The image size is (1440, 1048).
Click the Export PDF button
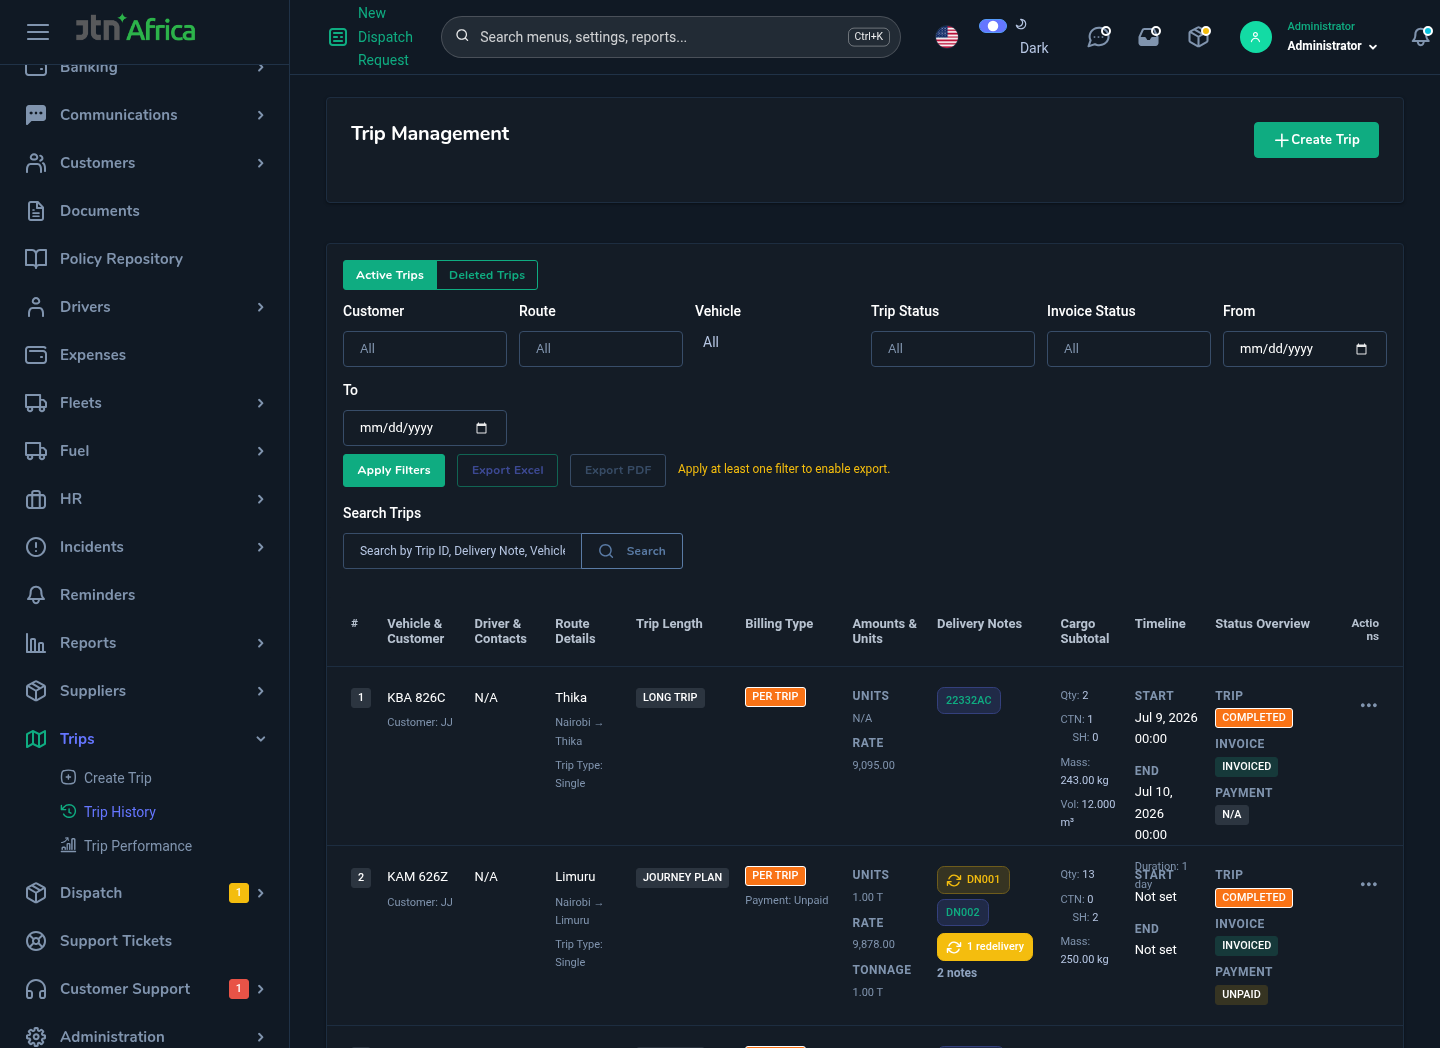618,470
